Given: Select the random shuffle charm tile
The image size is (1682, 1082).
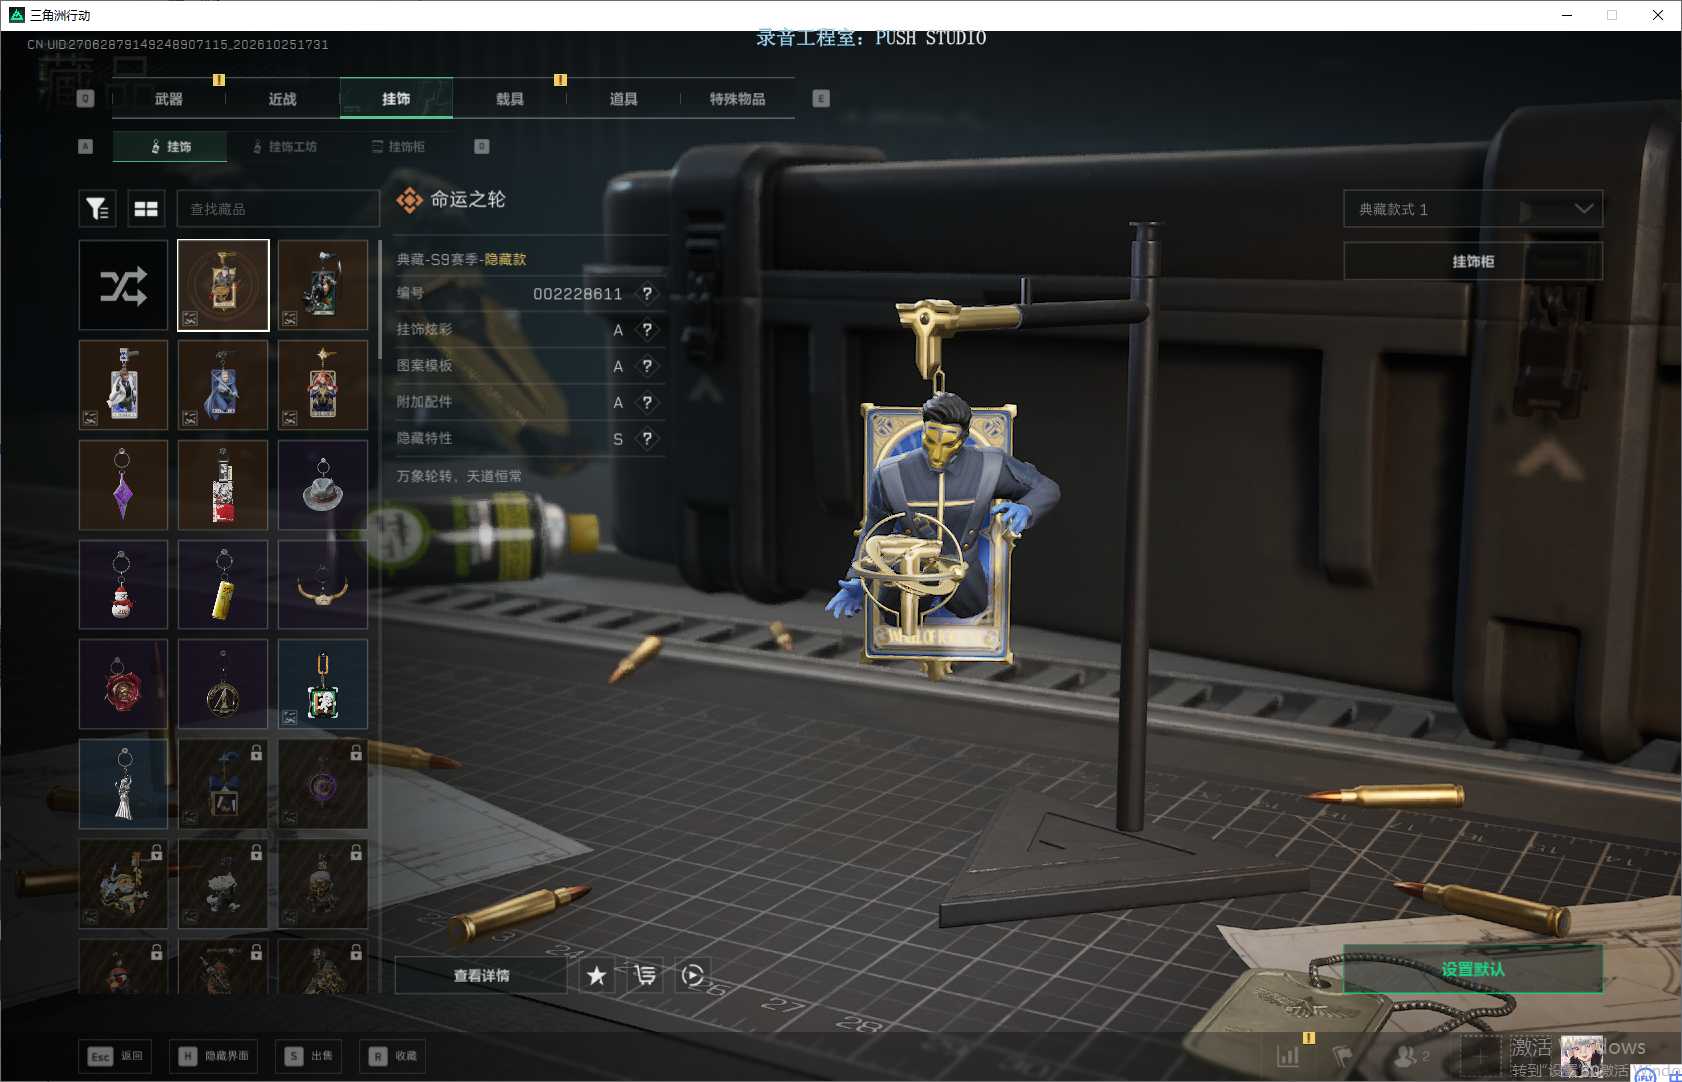Looking at the screenshot, I should click(123, 285).
